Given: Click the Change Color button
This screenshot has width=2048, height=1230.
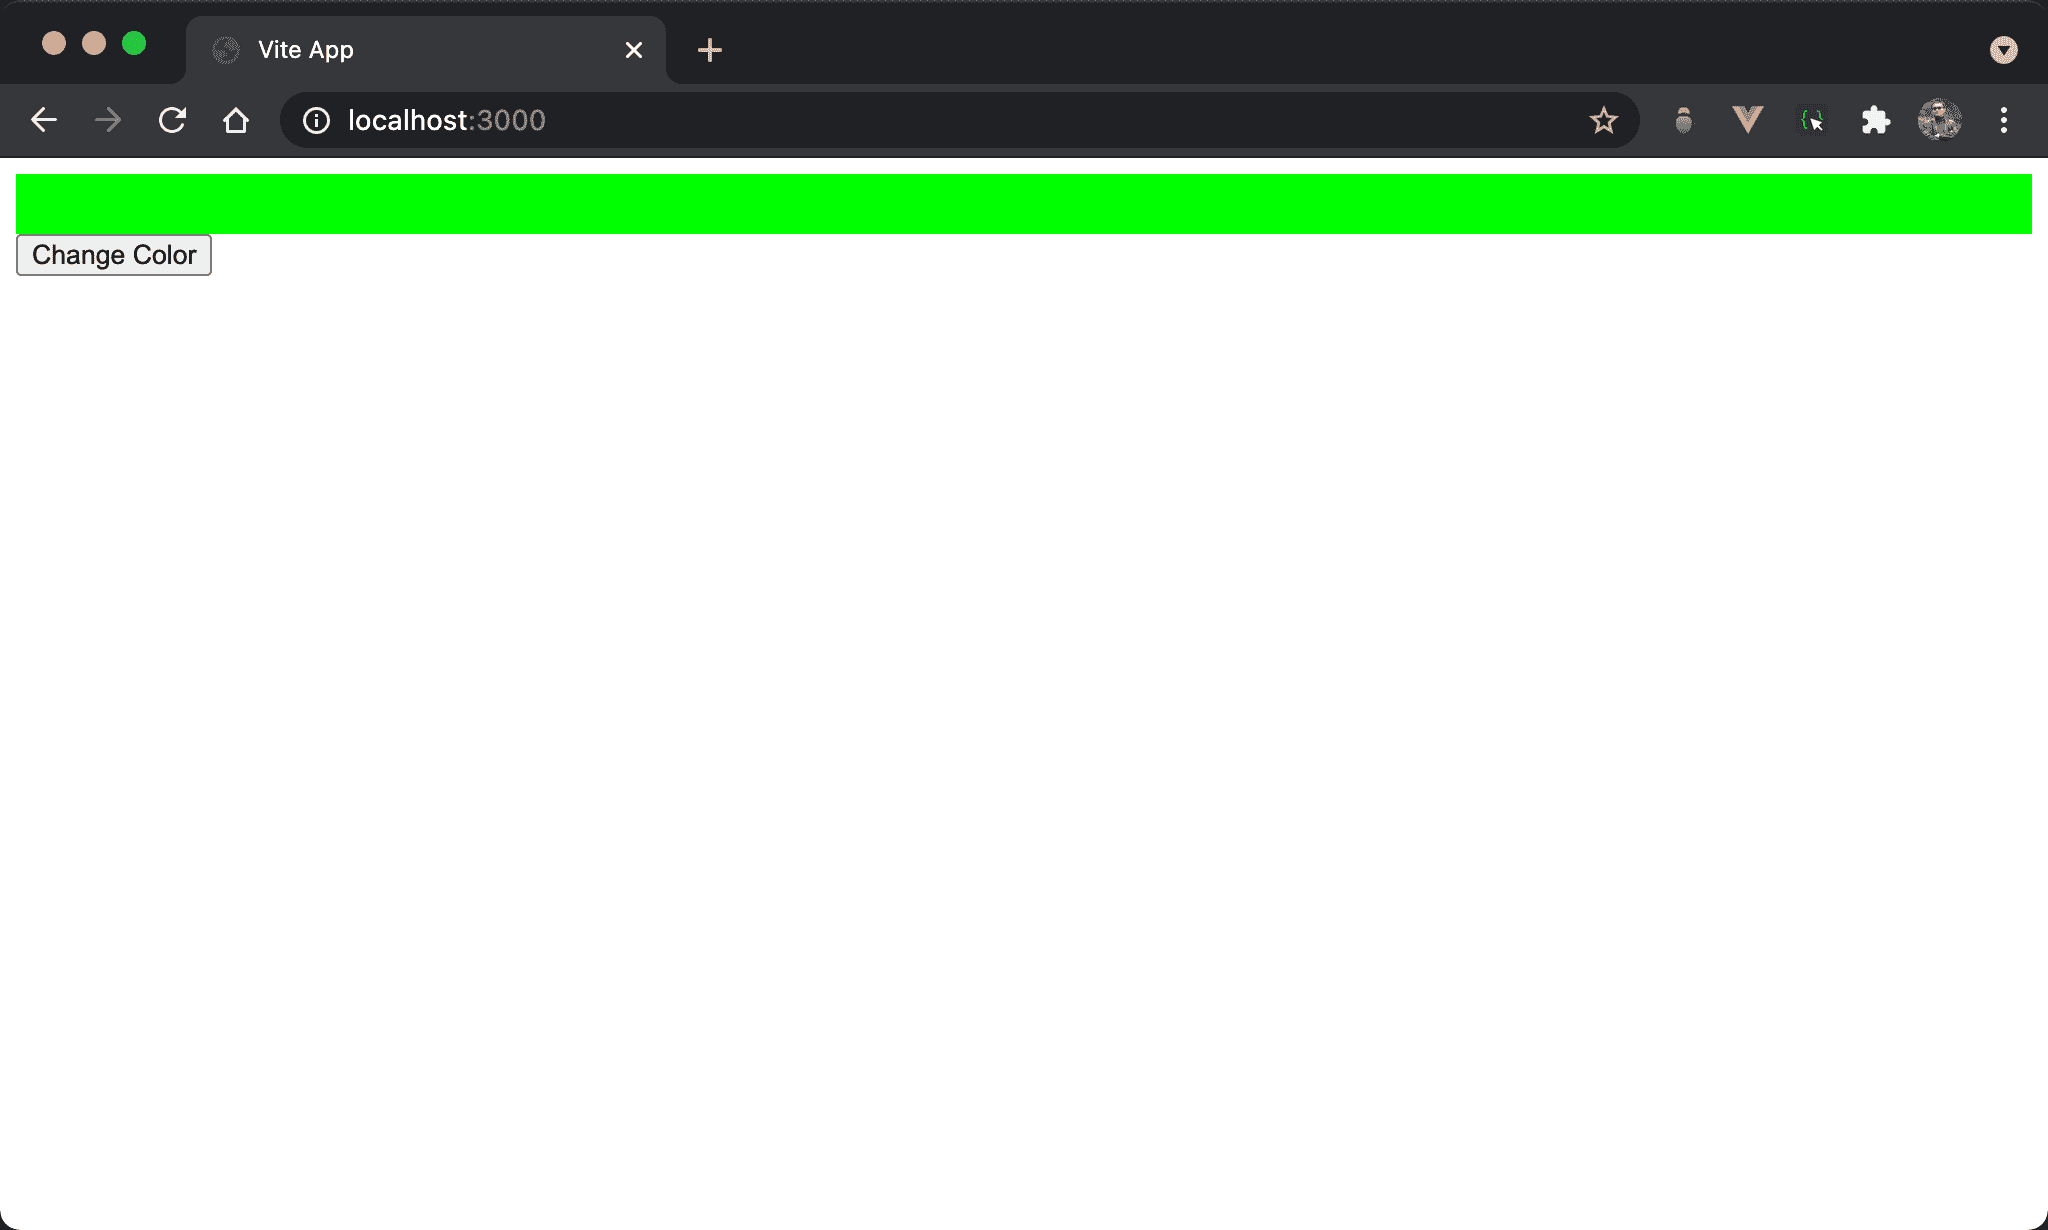Looking at the screenshot, I should pyautogui.click(x=113, y=254).
